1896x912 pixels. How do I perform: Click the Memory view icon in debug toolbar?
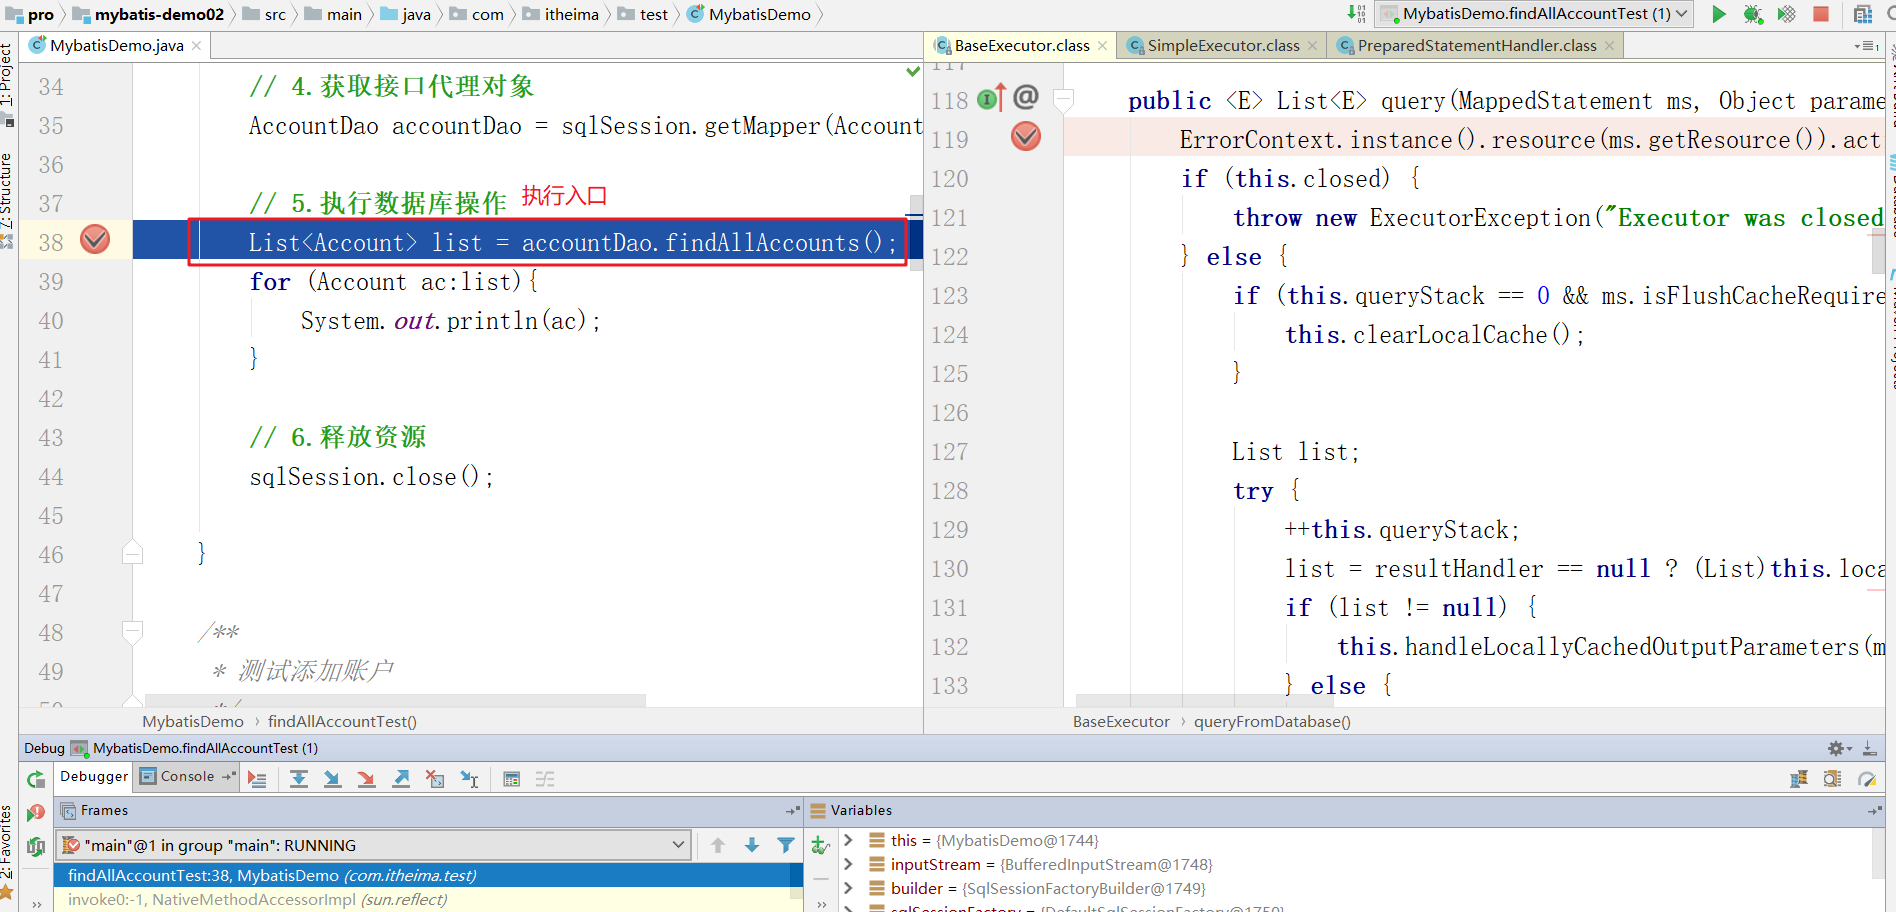1832,779
